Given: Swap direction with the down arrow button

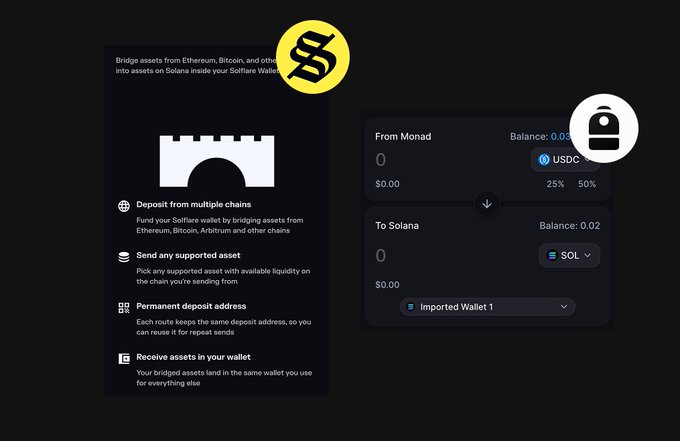Looking at the screenshot, I should pos(487,204).
